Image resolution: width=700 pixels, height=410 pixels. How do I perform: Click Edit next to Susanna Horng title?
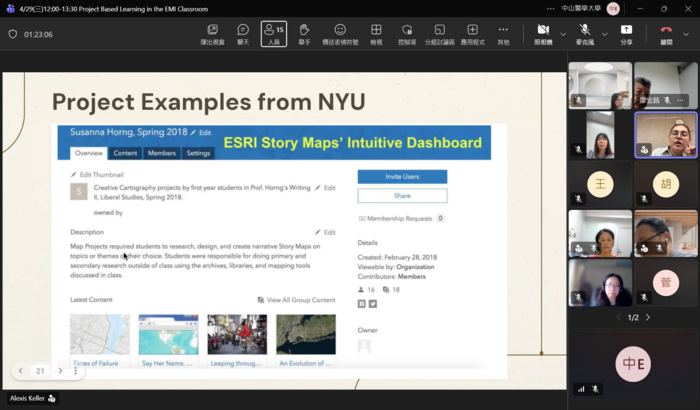click(x=201, y=133)
